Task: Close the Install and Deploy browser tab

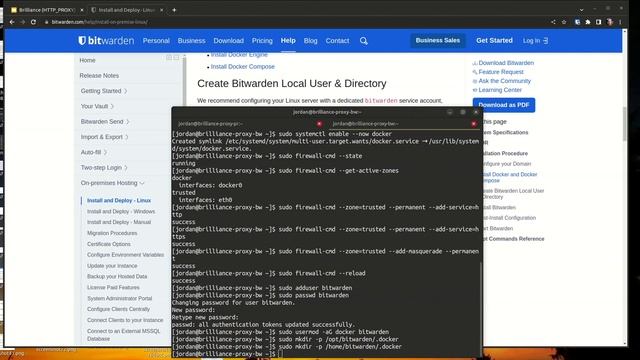Action: click(x=162, y=10)
